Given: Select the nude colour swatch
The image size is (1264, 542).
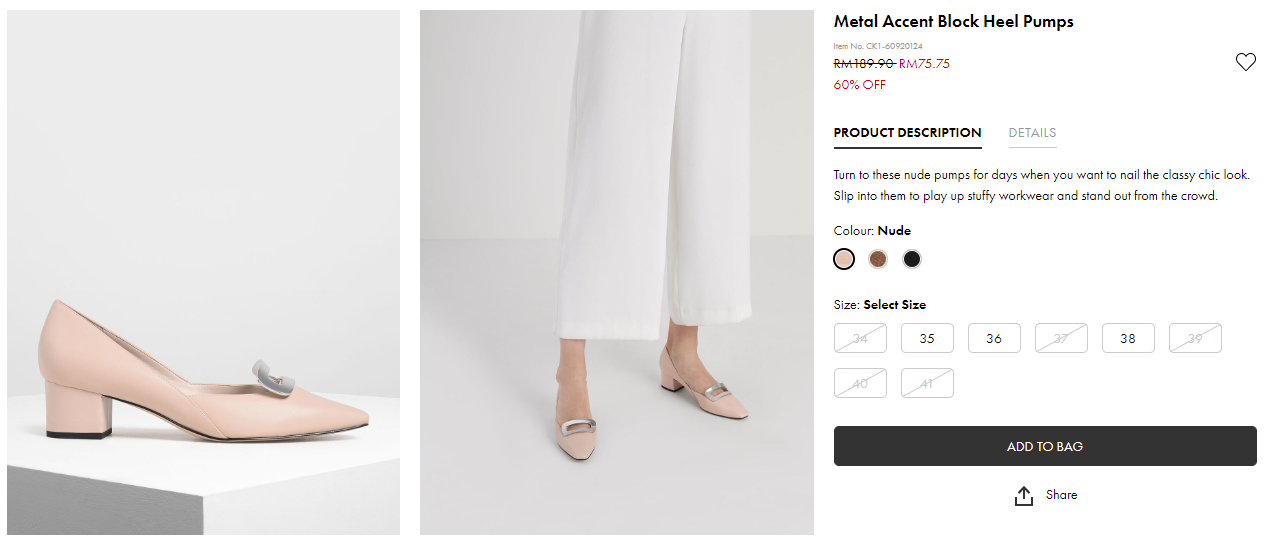Looking at the screenshot, I should coord(844,259).
